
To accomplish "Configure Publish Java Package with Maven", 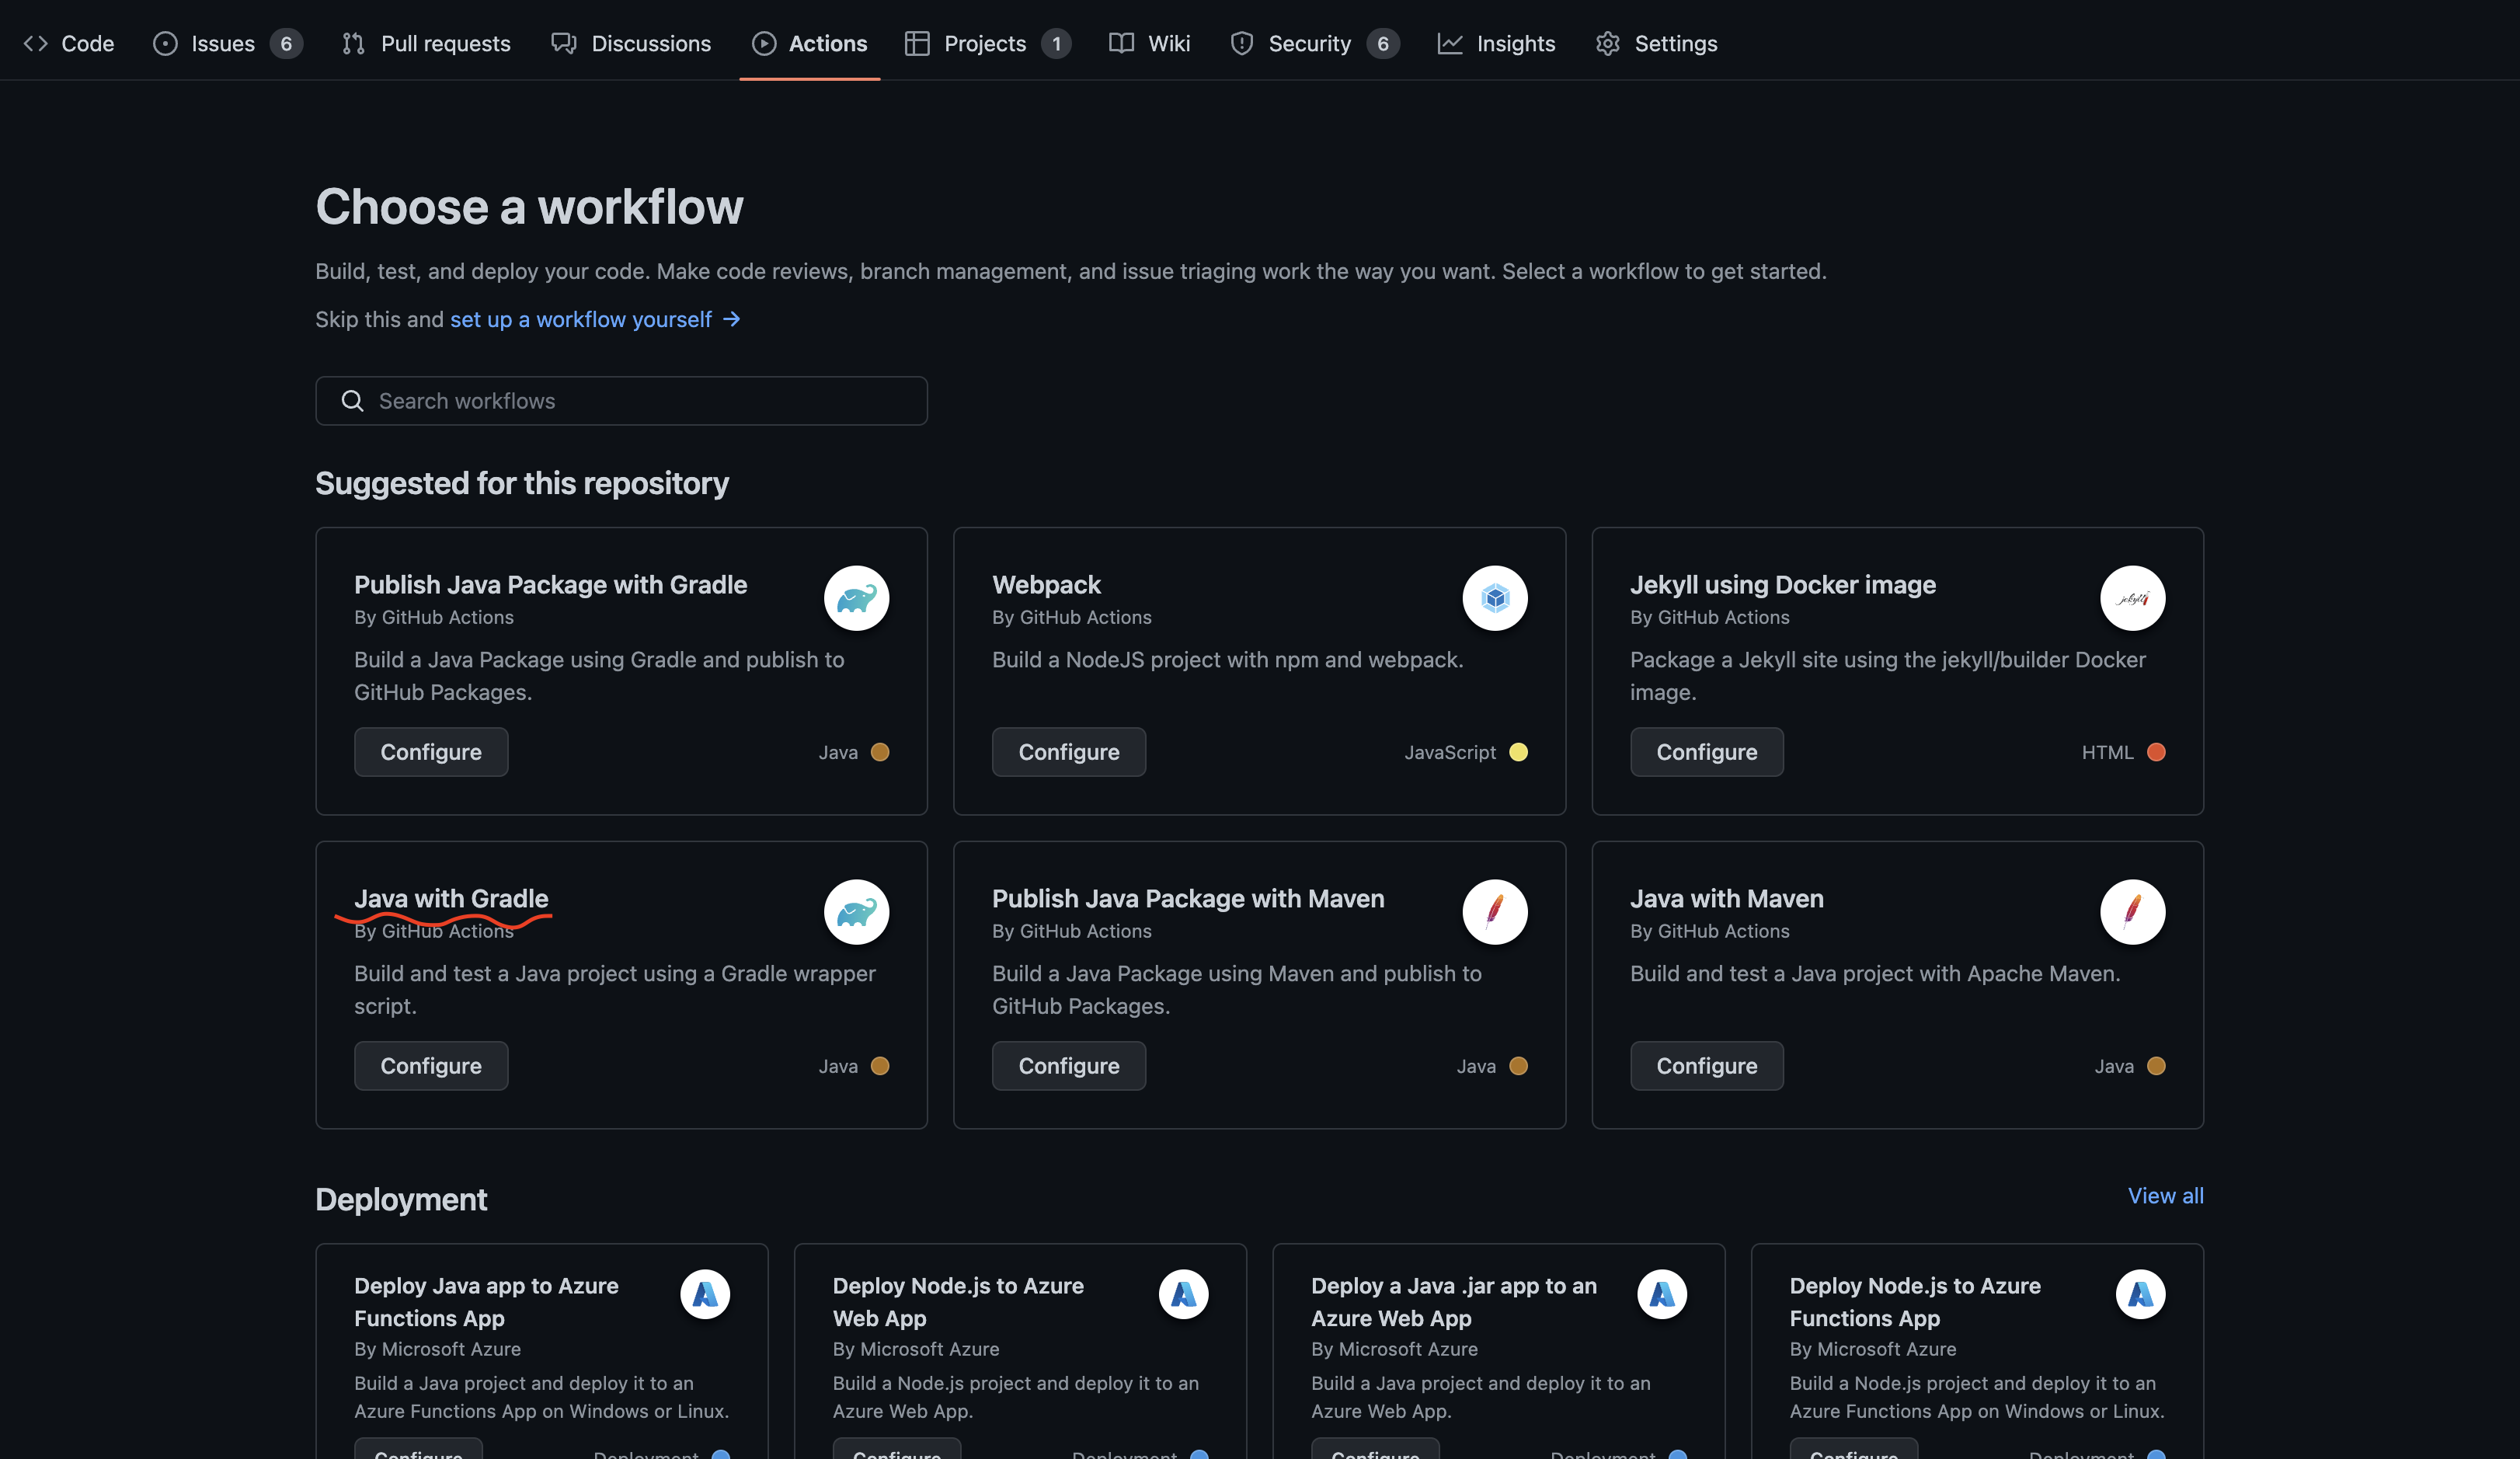I will tap(1069, 1066).
